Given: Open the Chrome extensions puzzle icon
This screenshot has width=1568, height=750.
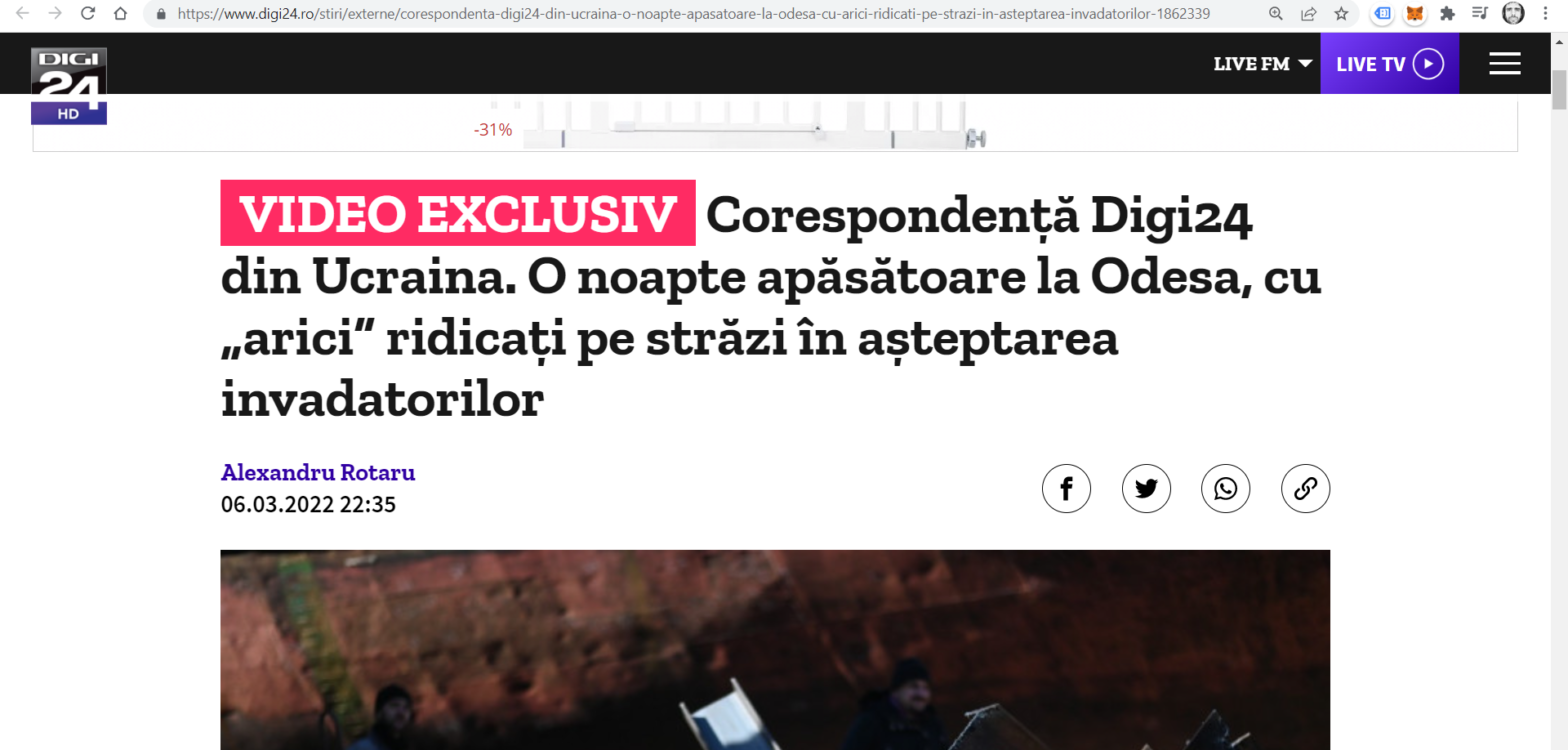Looking at the screenshot, I should tap(1447, 14).
